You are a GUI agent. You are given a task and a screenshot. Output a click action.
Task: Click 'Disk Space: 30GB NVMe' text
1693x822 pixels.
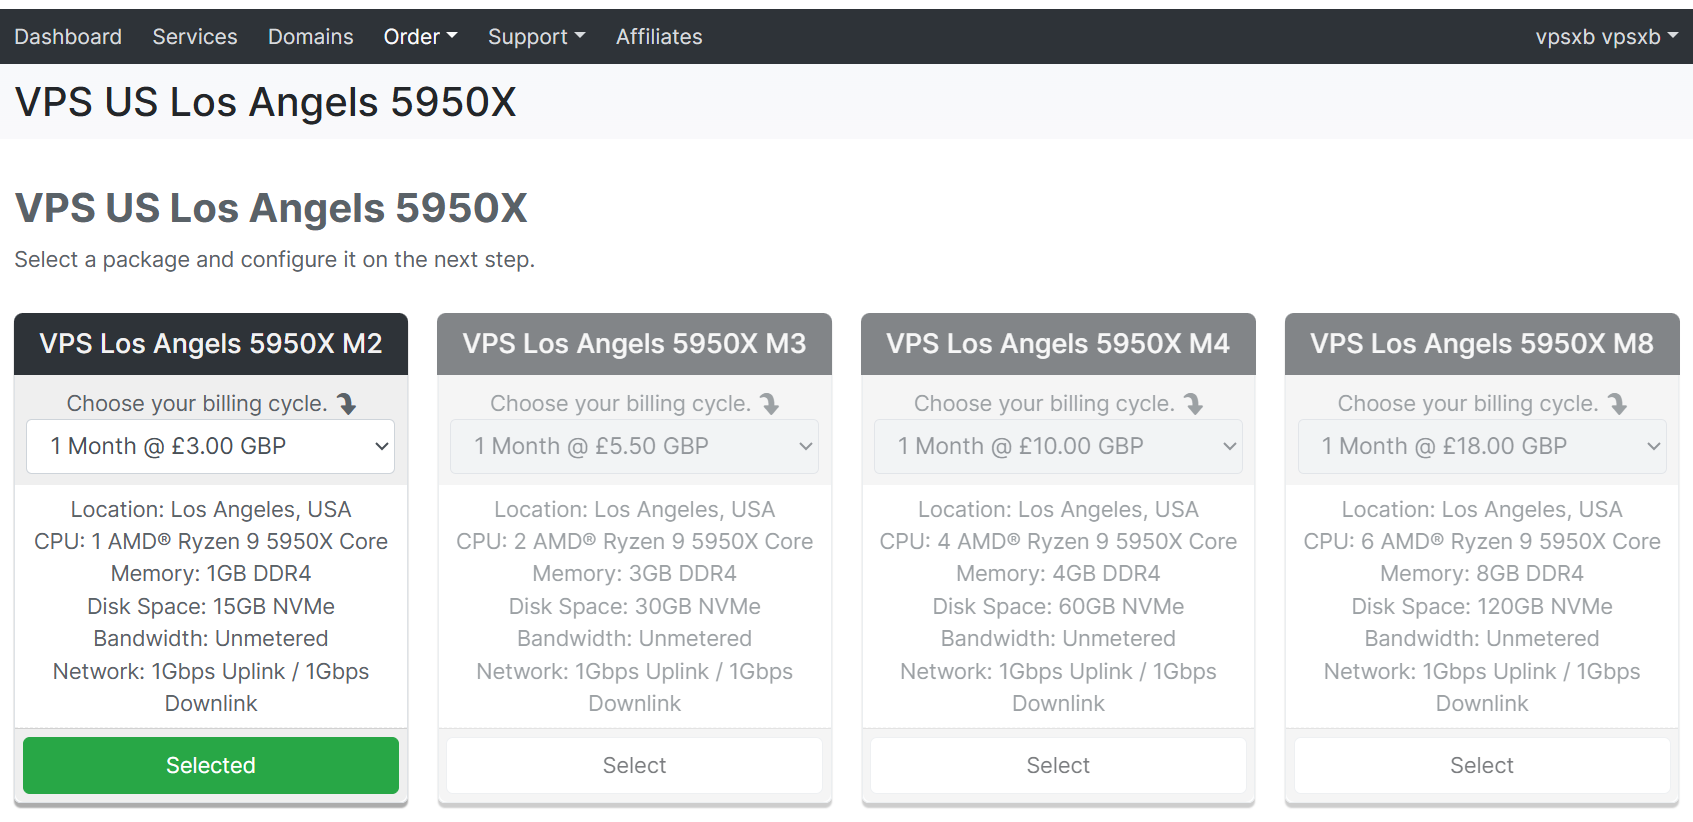[x=634, y=606]
